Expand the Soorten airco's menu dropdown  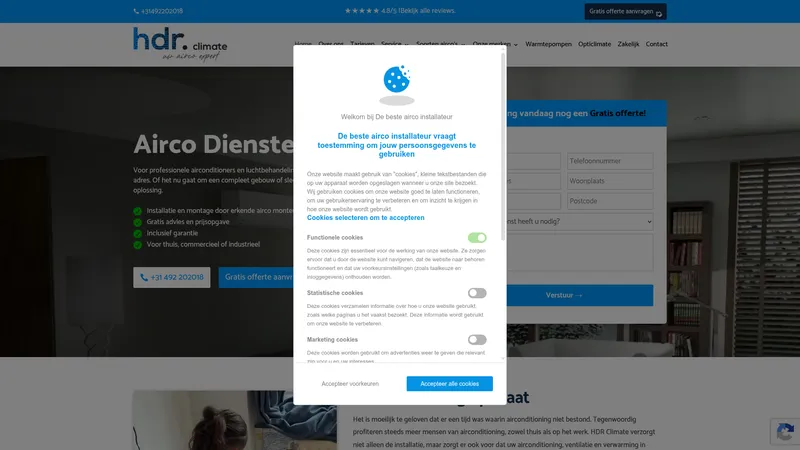(x=441, y=44)
